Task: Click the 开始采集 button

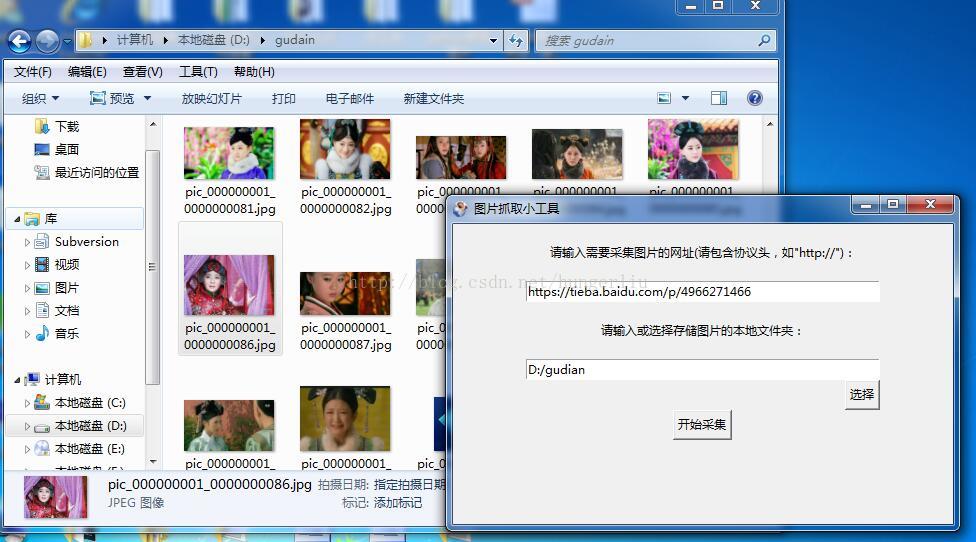Action: (x=702, y=424)
